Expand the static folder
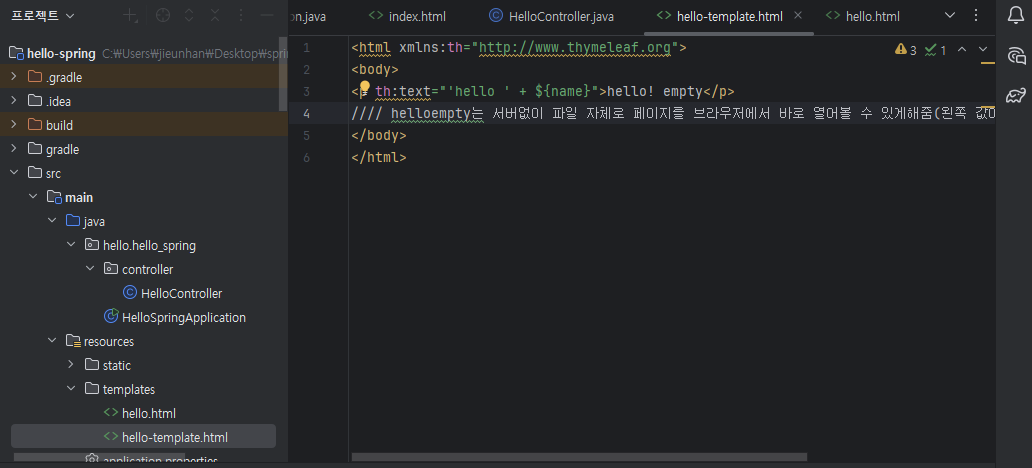The image size is (1032, 468). point(71,365)
